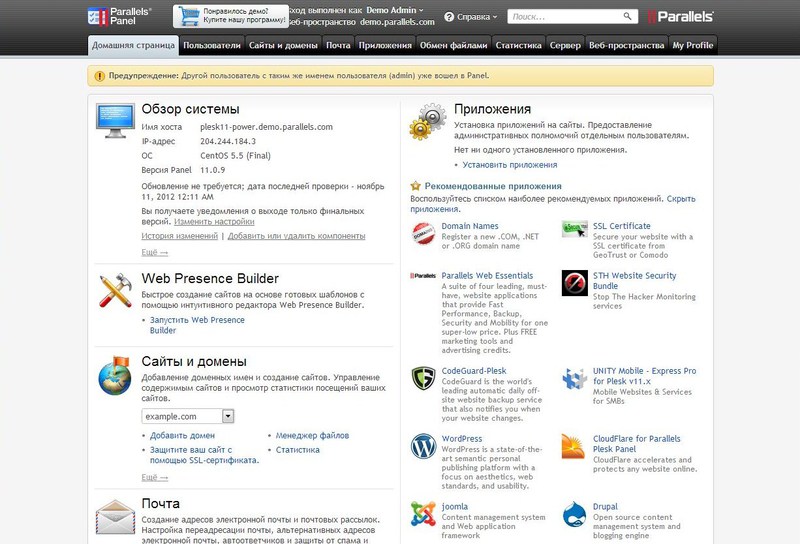Viewport: 800px width, 544px height.
Task: Open the Статистика tab
Action: point(518,45)
